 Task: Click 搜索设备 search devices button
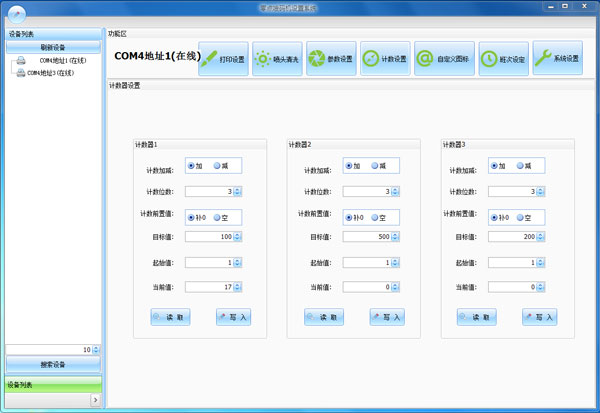[52, 364]
